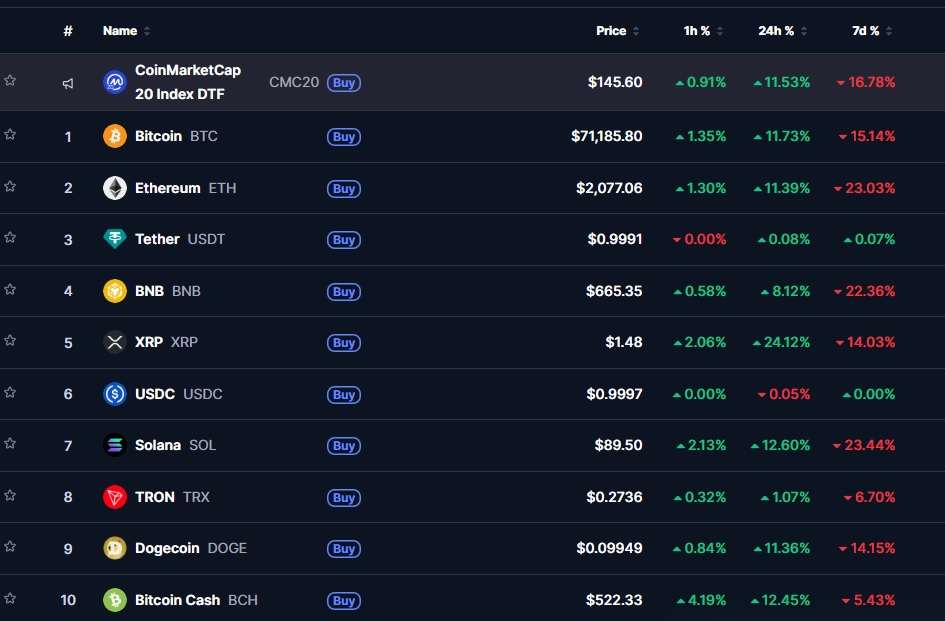The image size is (945, 621).
Task: Click the green 24.12% change for XRP
Action: click(x=782, y=342)
